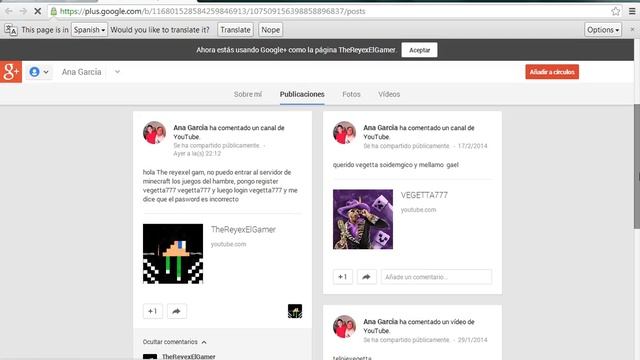The width and height of the screenshot is (640, 360).
Task: Click post text beginning 'hola The reyexel gam'
Action: point(220,186)
